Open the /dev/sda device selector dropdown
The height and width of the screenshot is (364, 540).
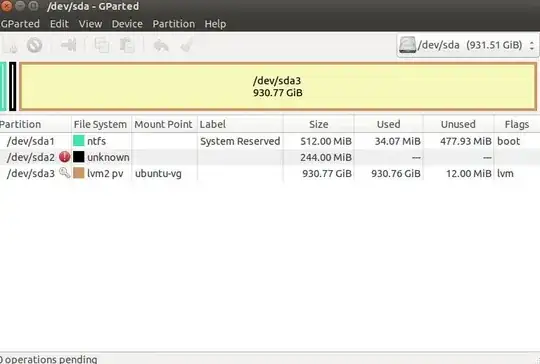point(468,45)
